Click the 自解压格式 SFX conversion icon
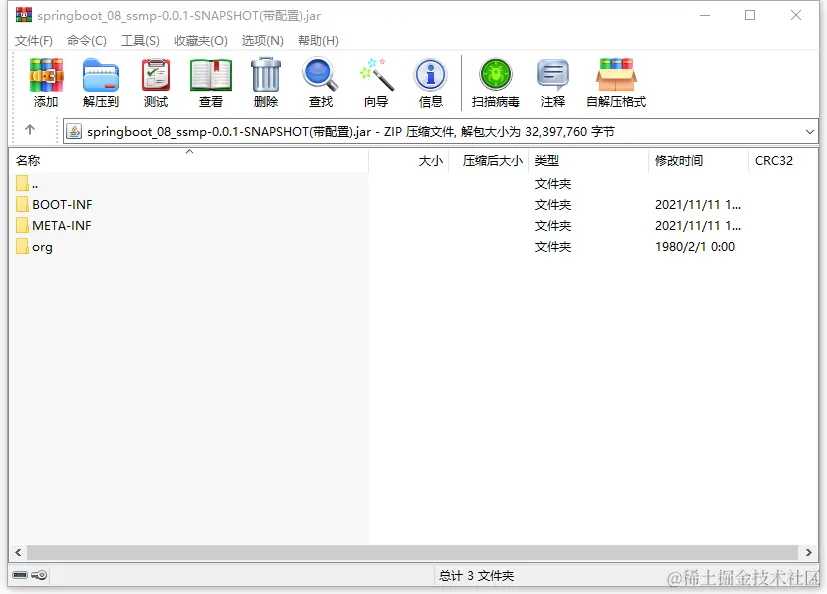 tap(615, 82)
